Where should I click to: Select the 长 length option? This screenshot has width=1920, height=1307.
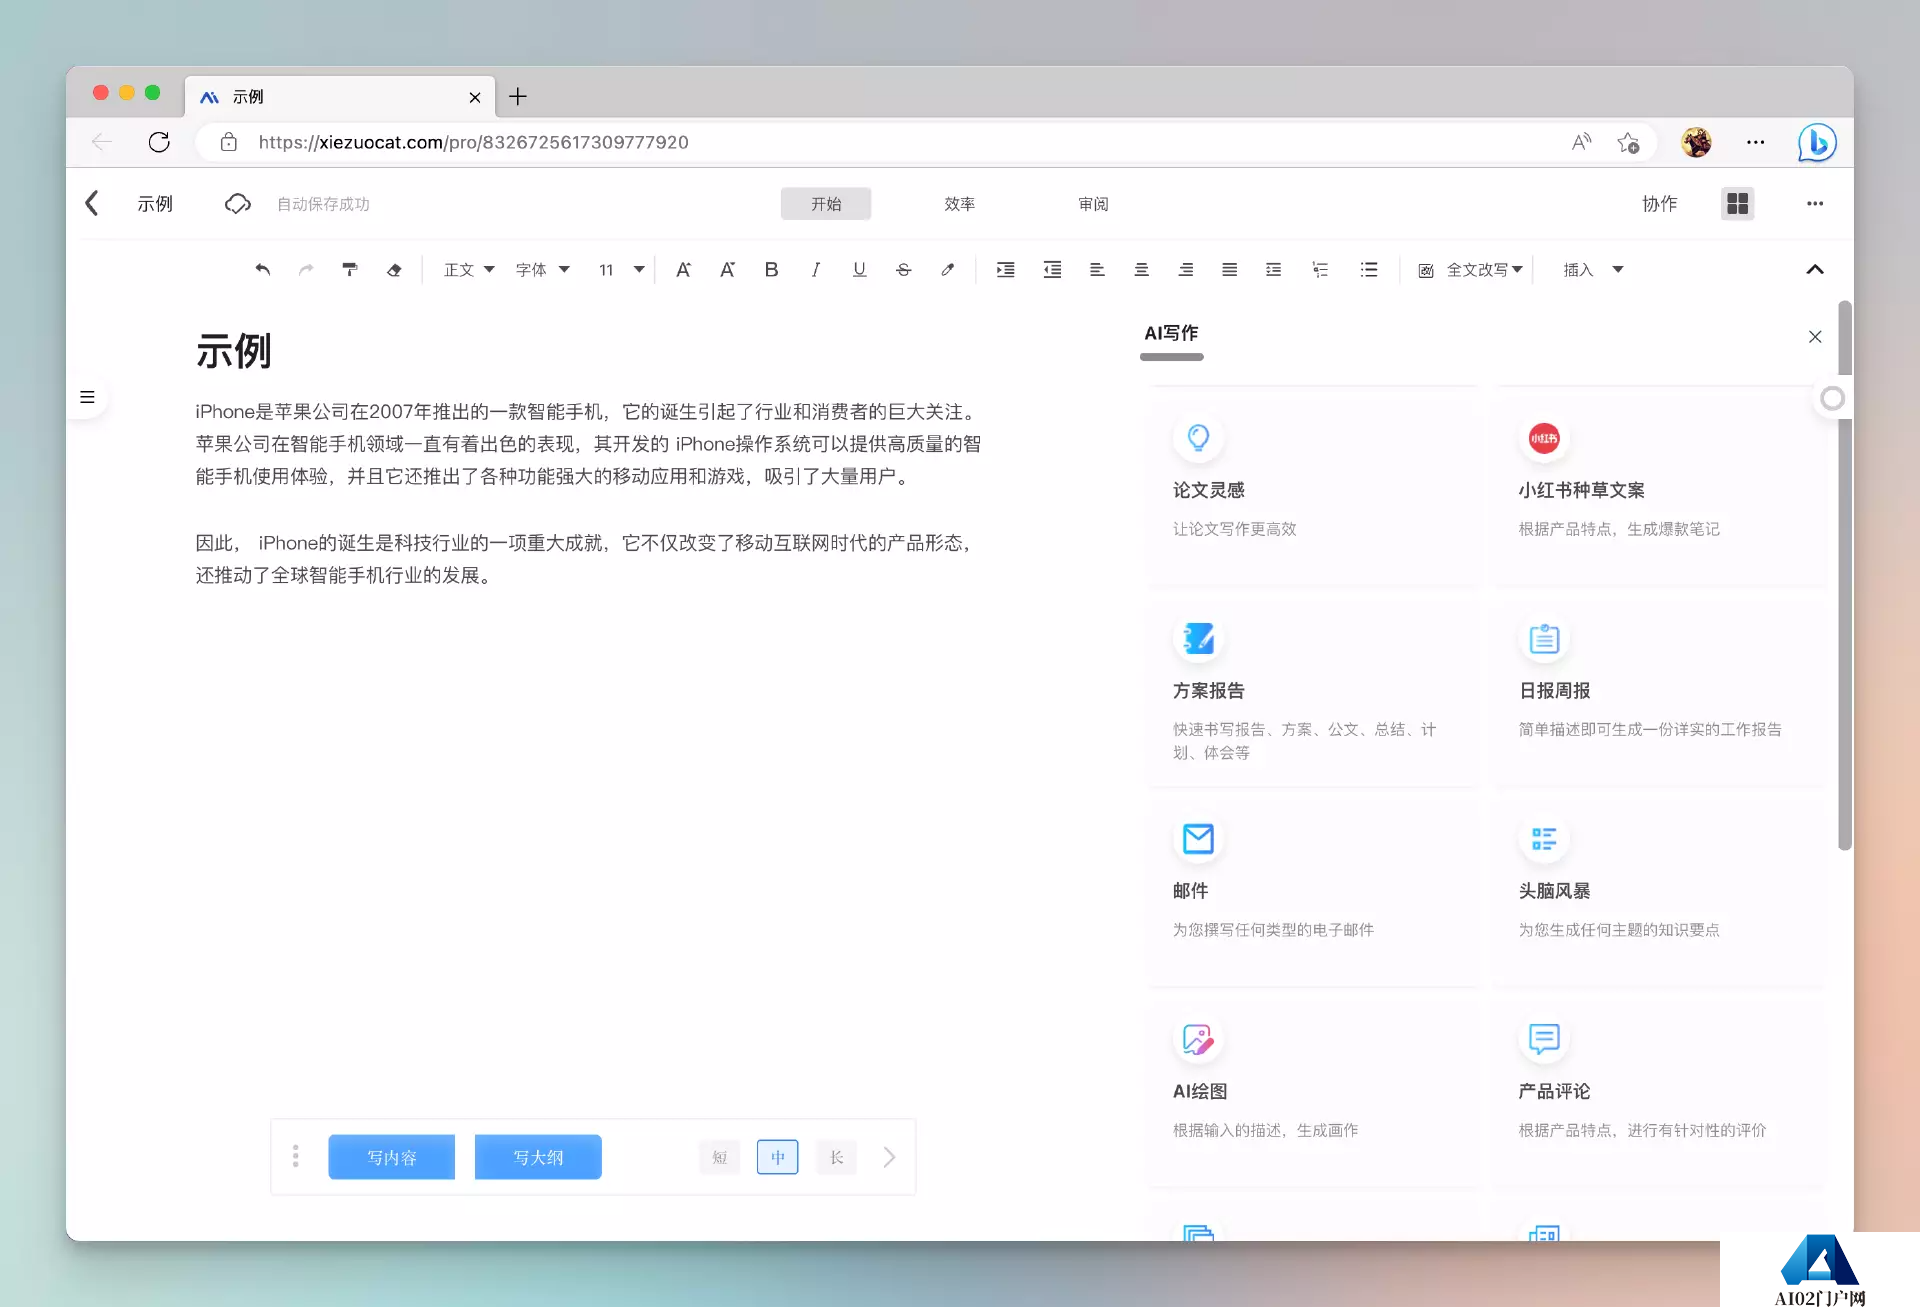836,1157
